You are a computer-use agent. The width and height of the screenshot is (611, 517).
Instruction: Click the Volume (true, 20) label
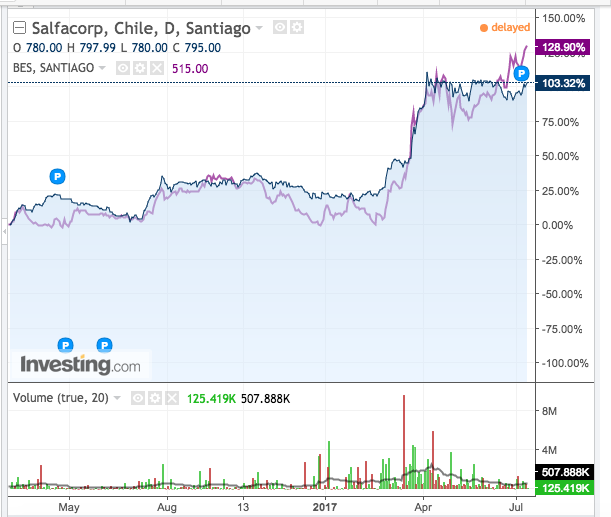(x=61, y=398)
